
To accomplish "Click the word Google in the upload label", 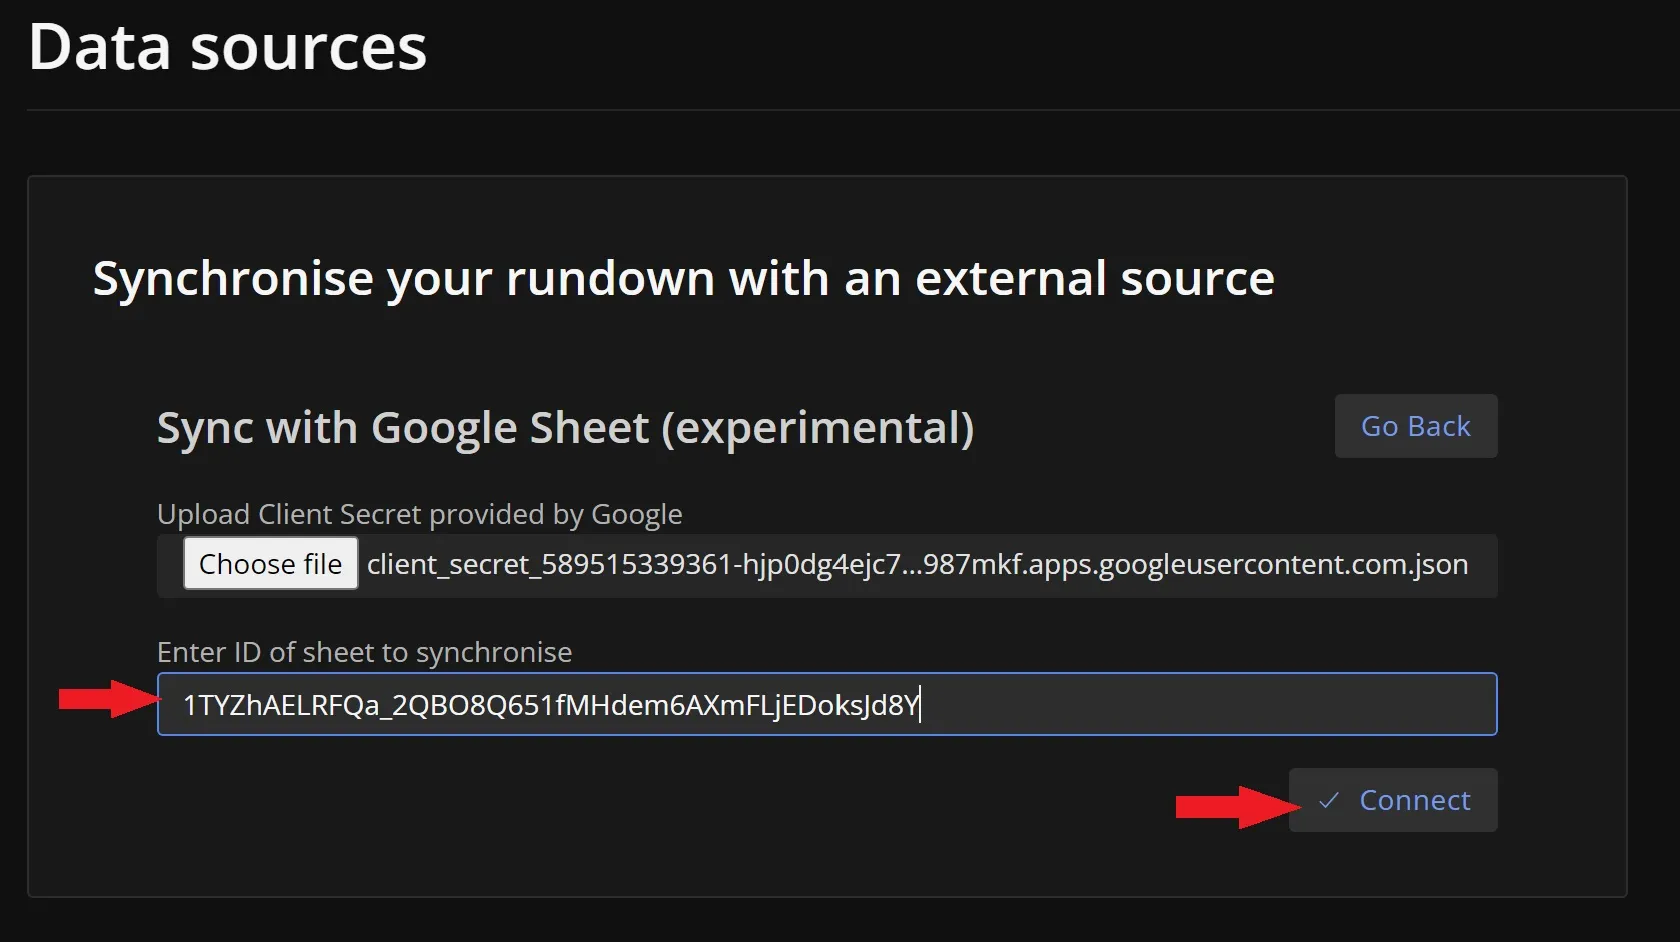I will tap(636, 514).
